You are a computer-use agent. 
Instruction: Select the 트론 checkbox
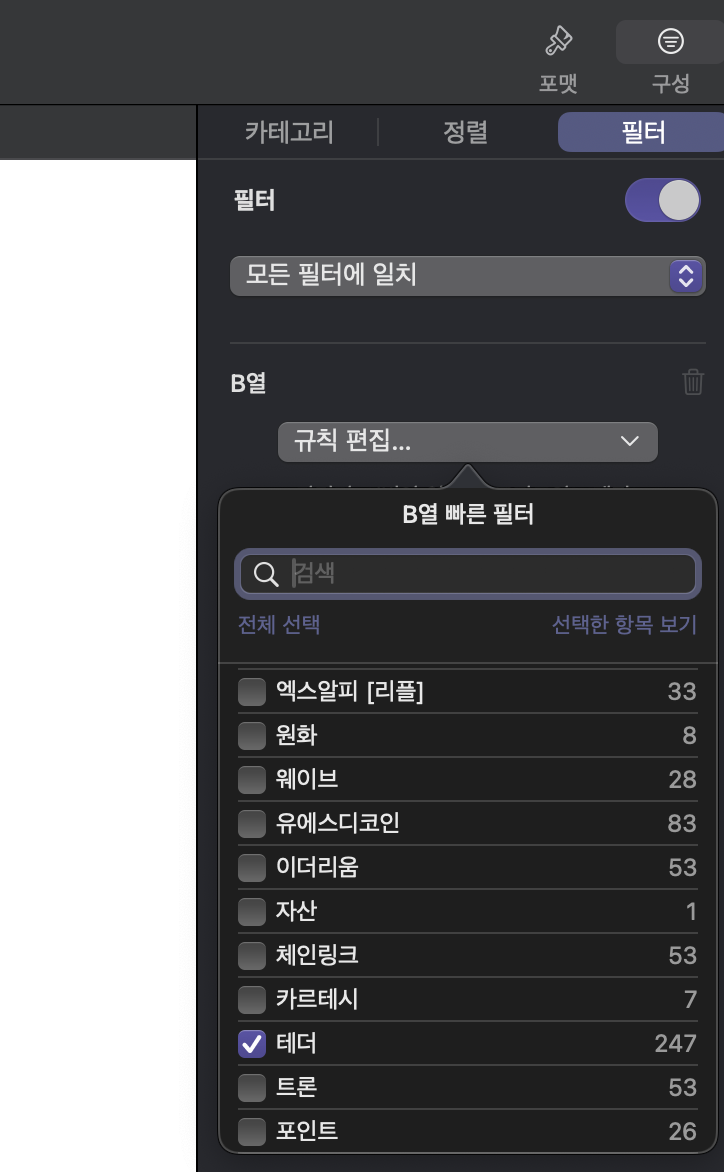coord(252,1087)
